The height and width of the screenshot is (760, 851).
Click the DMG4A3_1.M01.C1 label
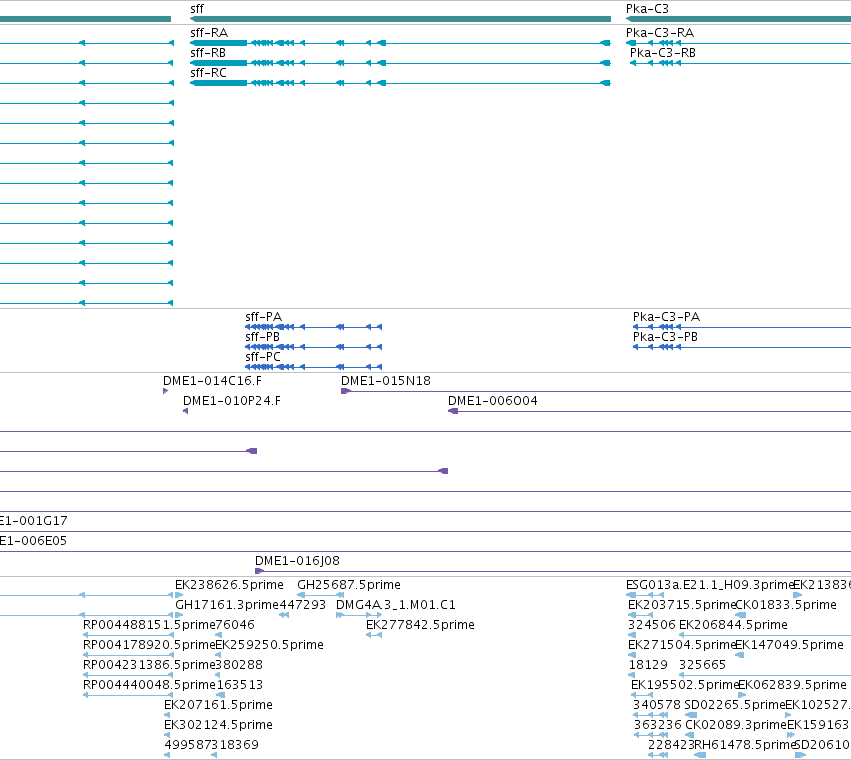pyautogui.click(x=396, y=605)
